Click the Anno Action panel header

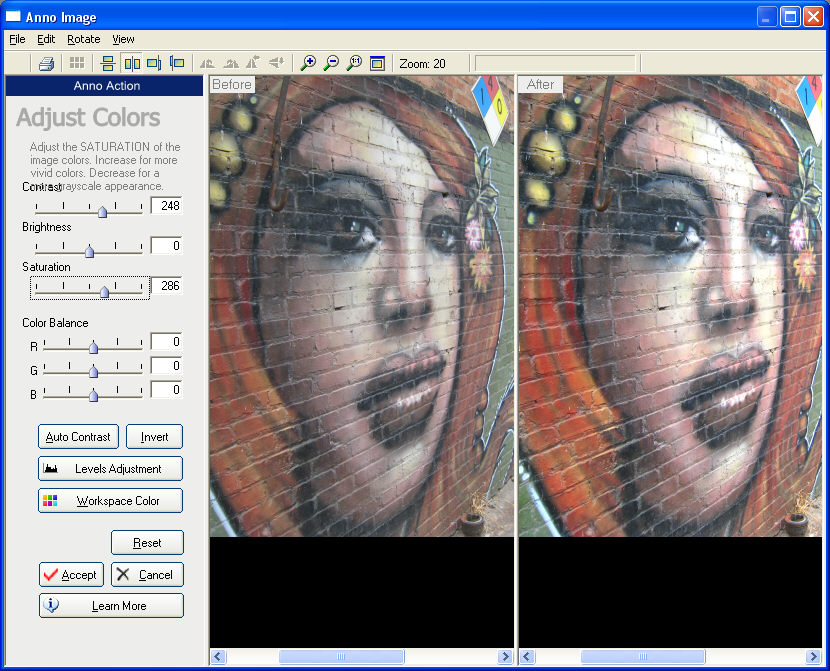point(104,86)
